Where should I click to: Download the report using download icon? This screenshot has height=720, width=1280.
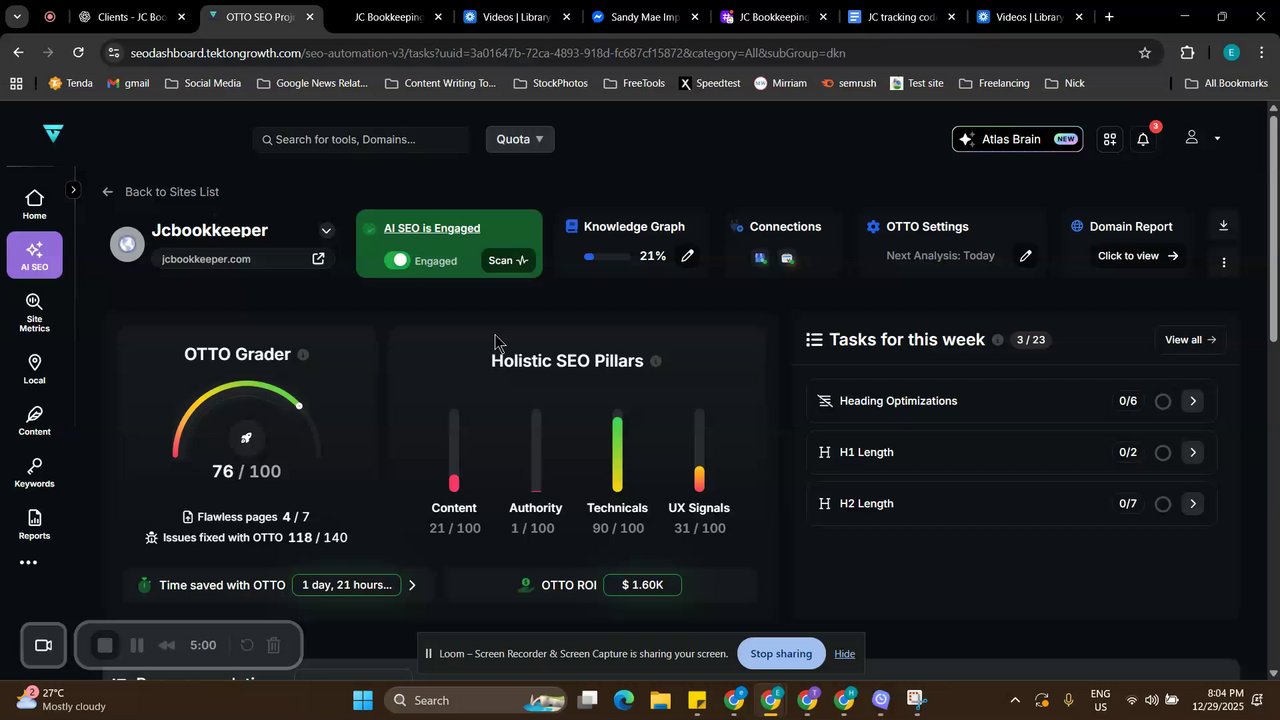pos(1223,226)
